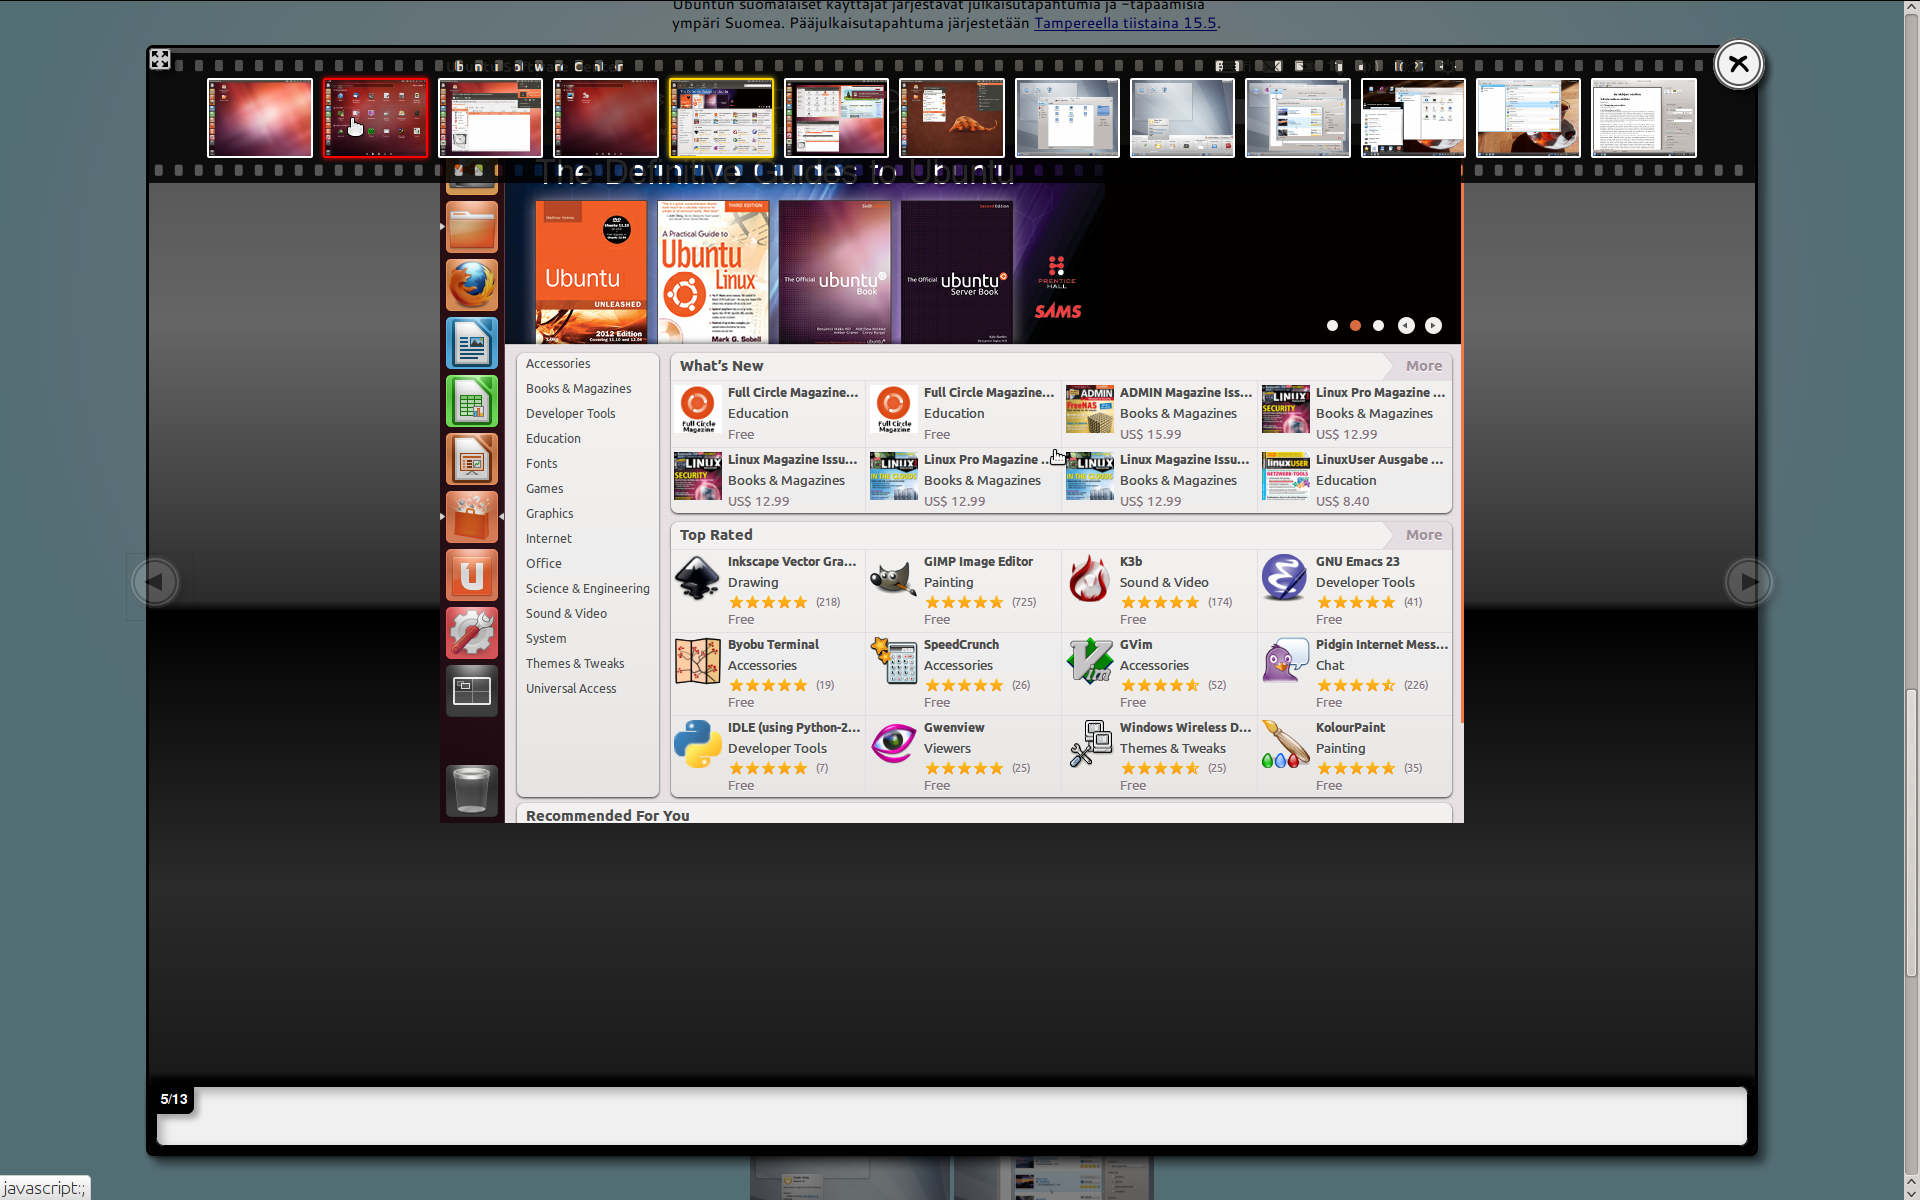The height and width of the screenshot is (1200, 1920).
Task: Click the banner next arrow button
Action: click(x=1433, y=326)
